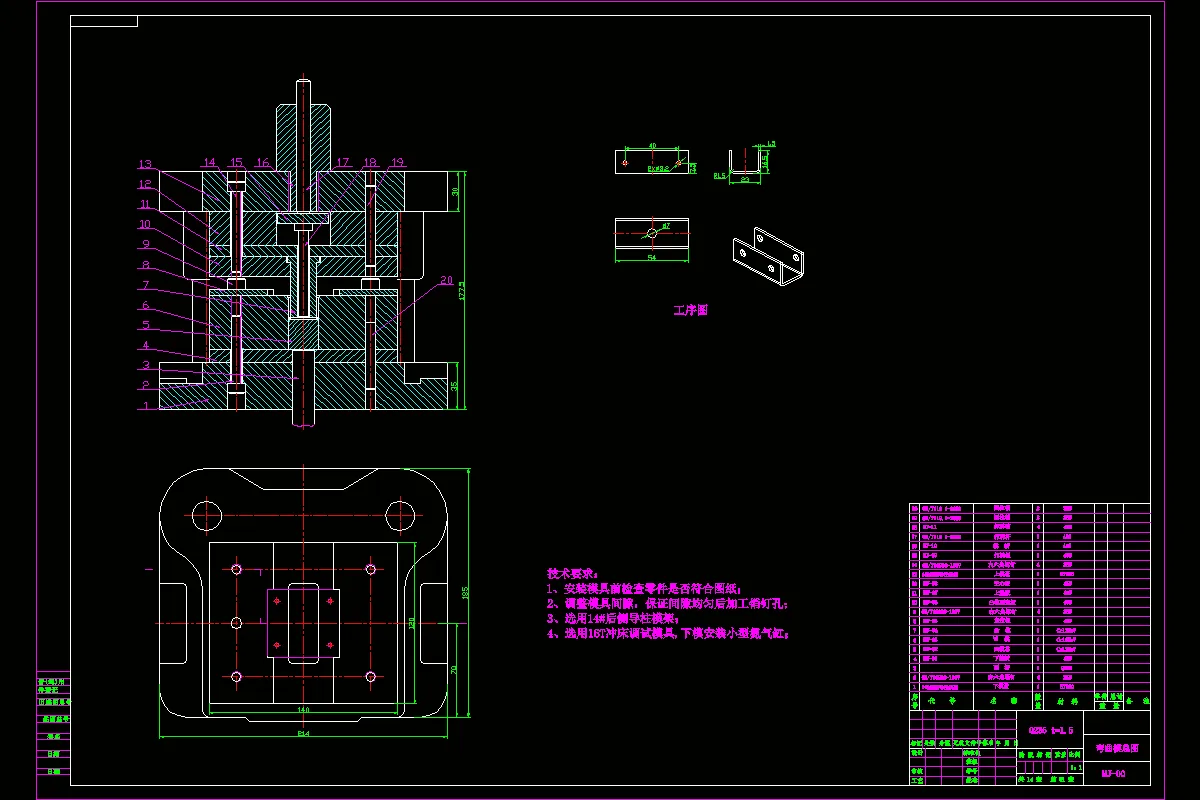Select part balloon number 13
Image resolution: width=1200 pixels, height=800 pixels.
coord(145,165)
